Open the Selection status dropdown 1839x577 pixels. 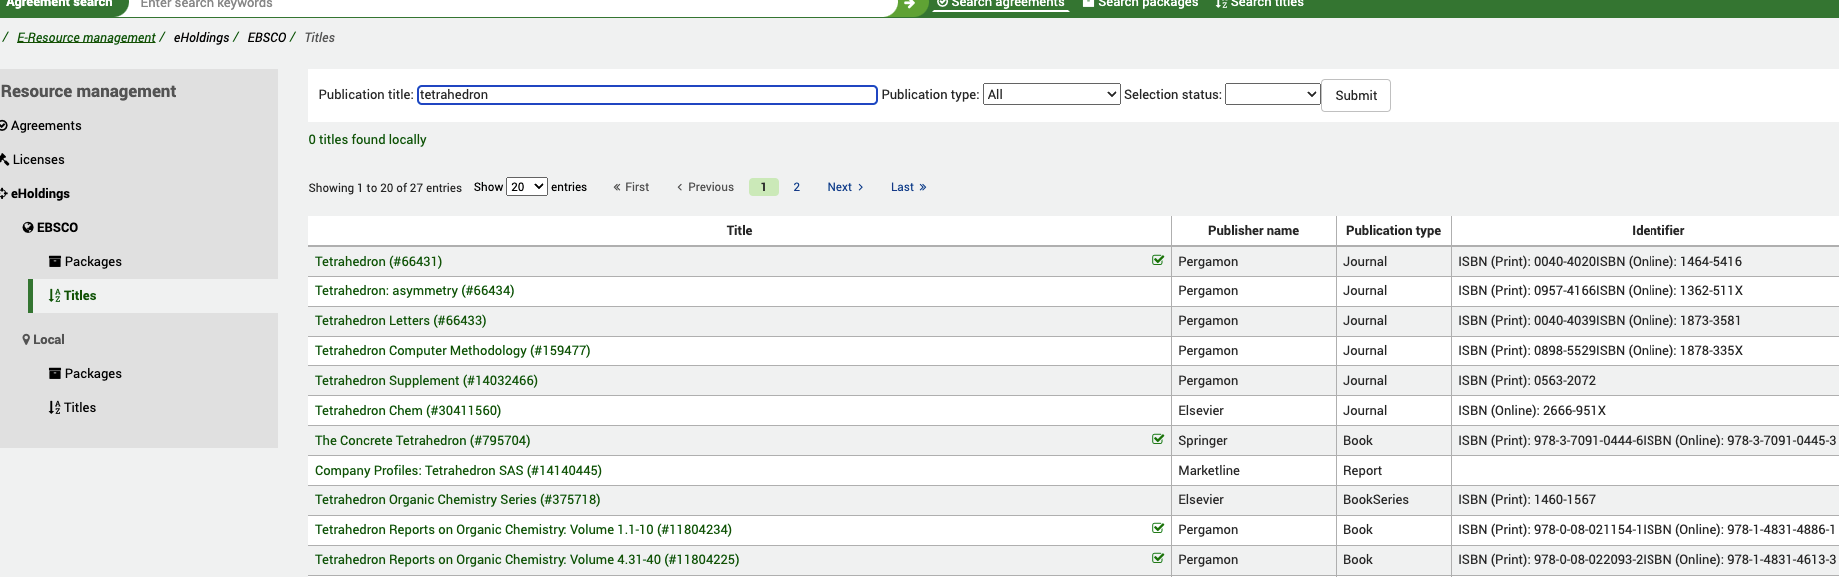pos(1272,95)
